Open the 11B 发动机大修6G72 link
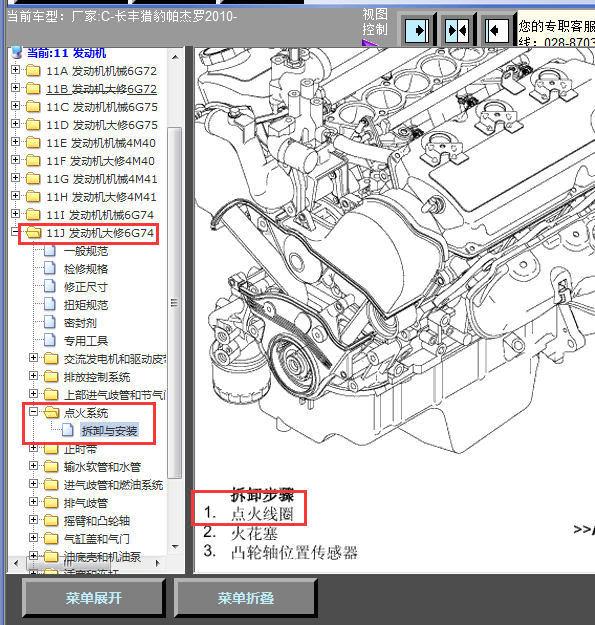Image resolution: width=595 pixels, height=625 pixels. point(101,89)
